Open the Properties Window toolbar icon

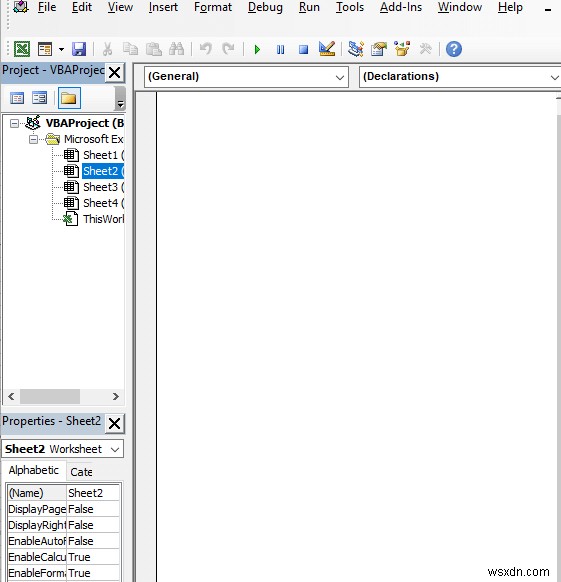tap(379, 49)
